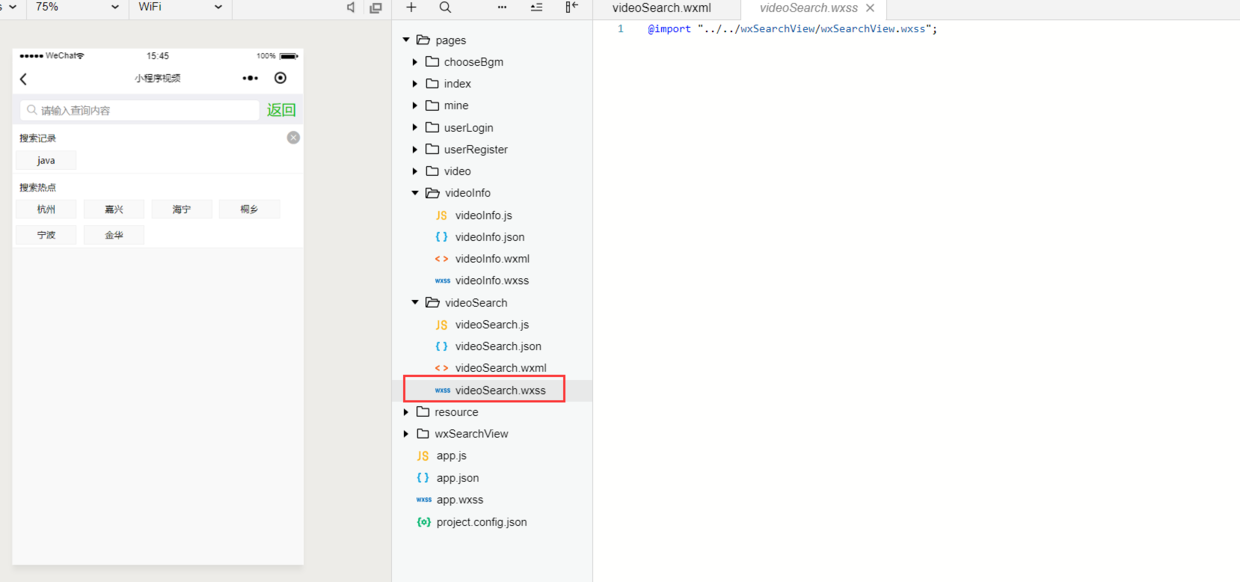Expand the index folder

pos(415,84)
